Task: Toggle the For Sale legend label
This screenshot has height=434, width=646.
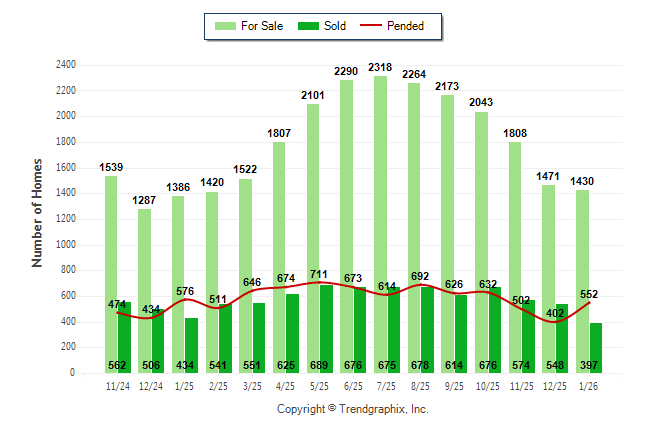Action: click(261, 27)
